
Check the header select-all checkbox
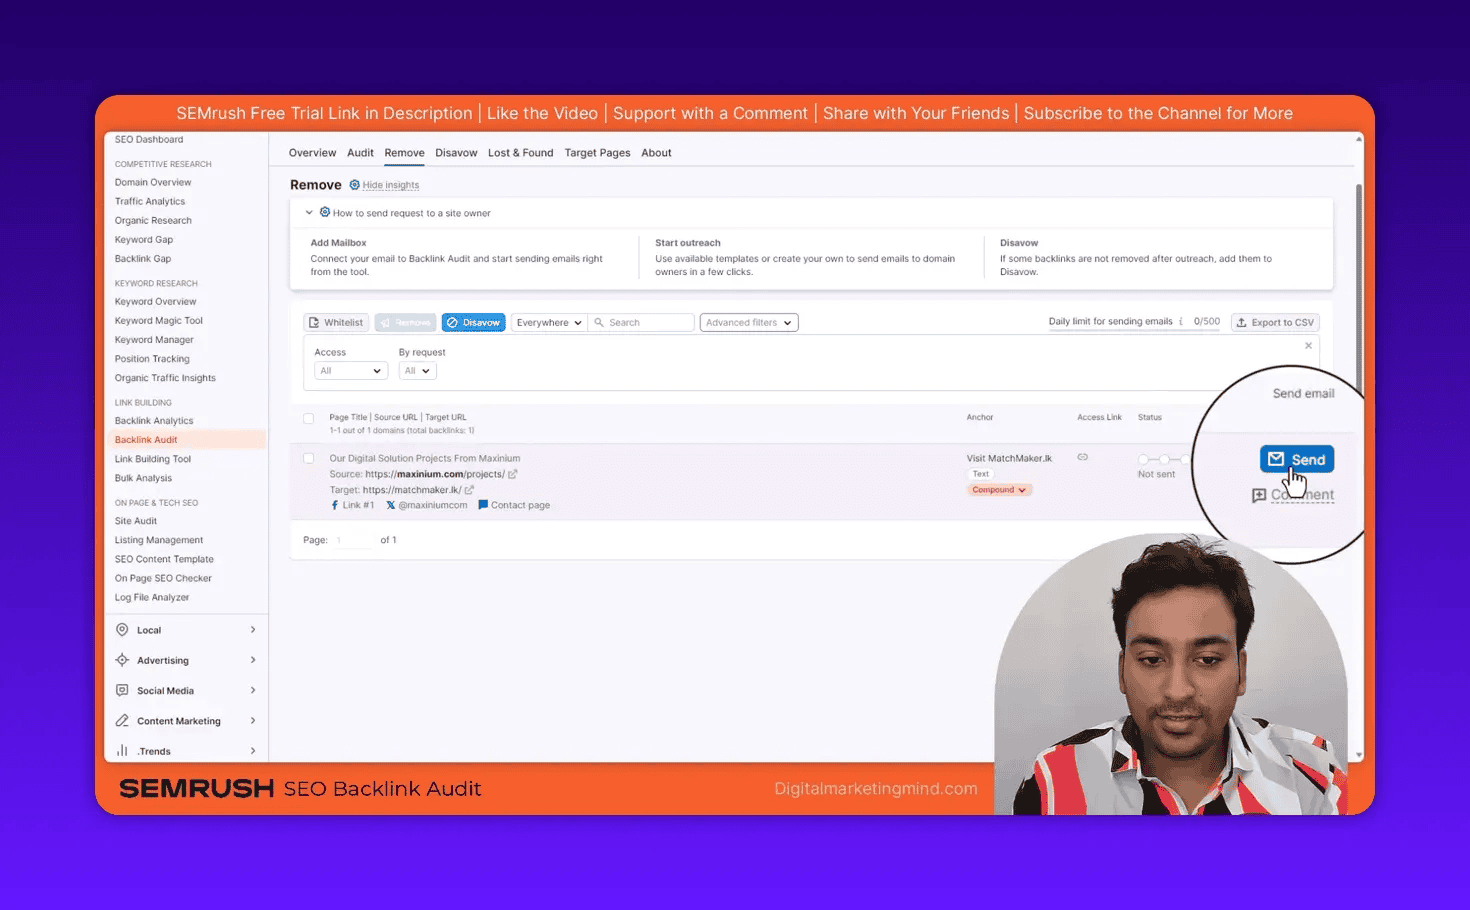tap(308, 418)
